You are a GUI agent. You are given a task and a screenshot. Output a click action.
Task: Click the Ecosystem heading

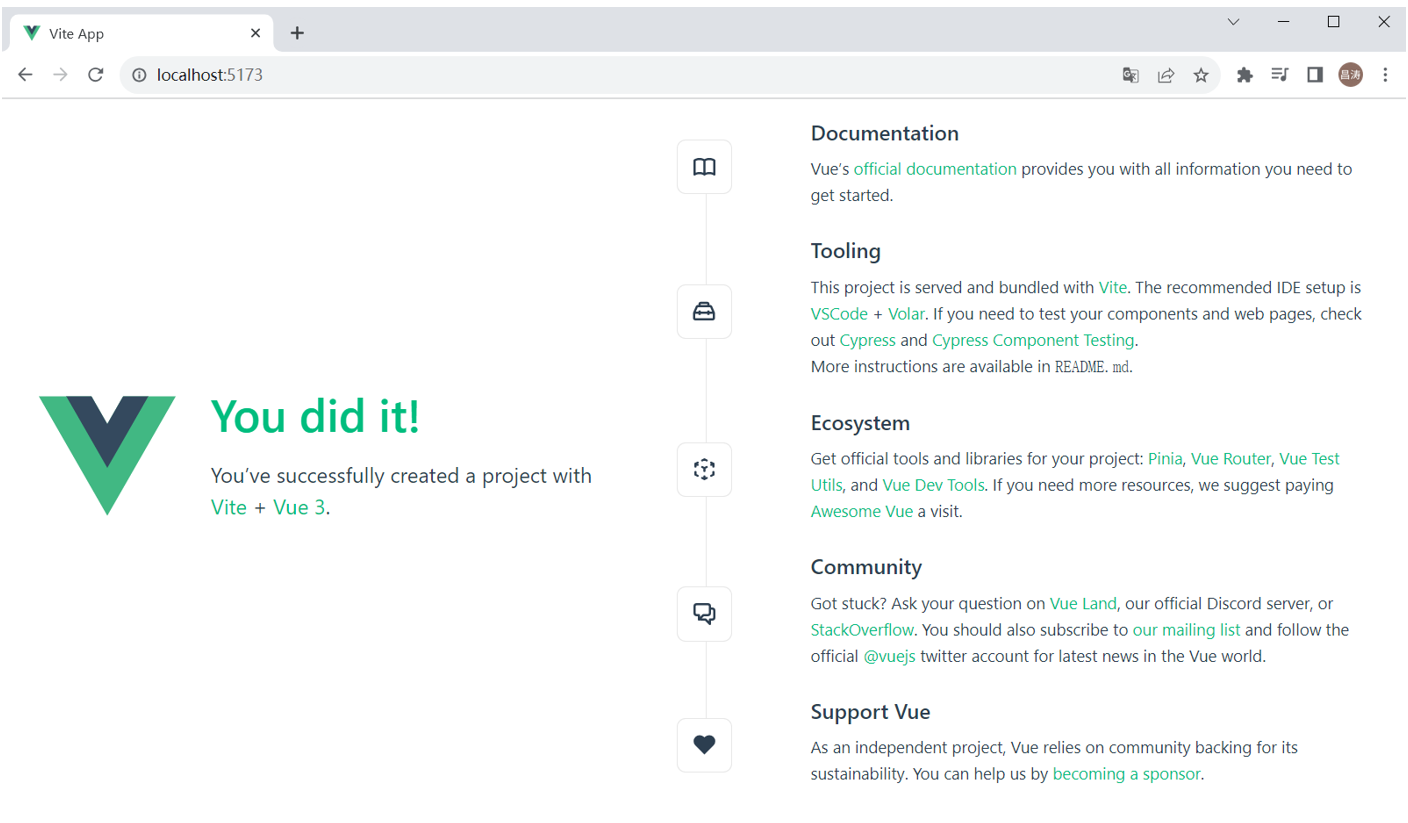click(x=860, y=422)
